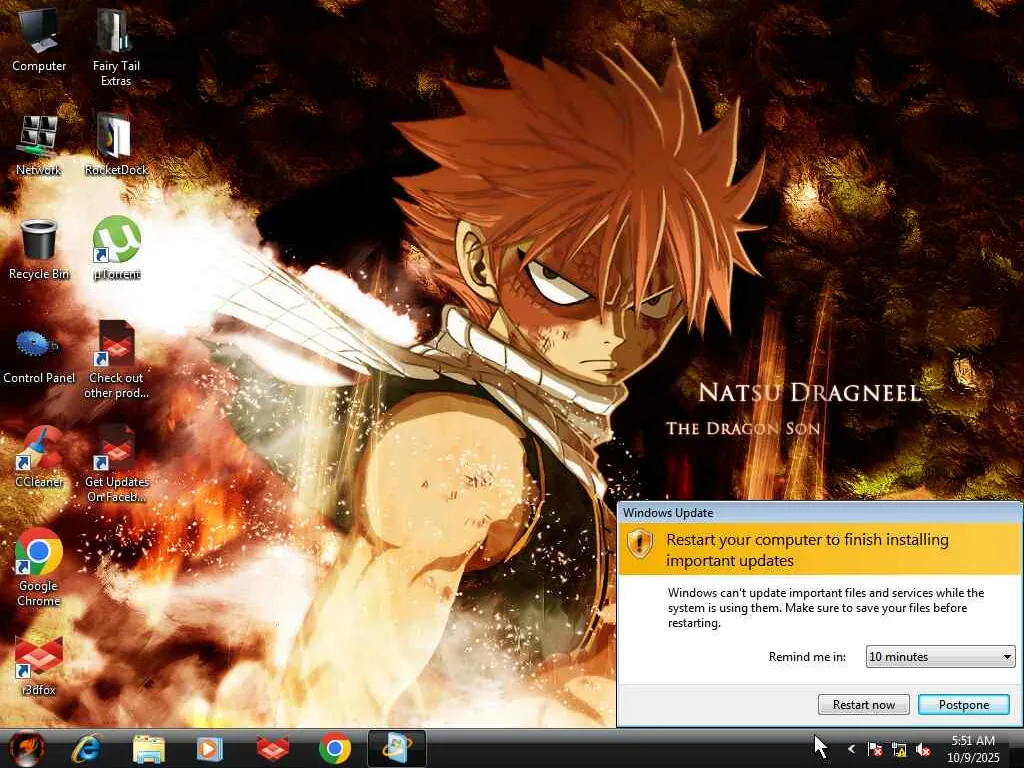Image resolution: width=1024 pixels, height=768 pixels.
Task: Click the Windows Update shield icon
Action: 640,543
